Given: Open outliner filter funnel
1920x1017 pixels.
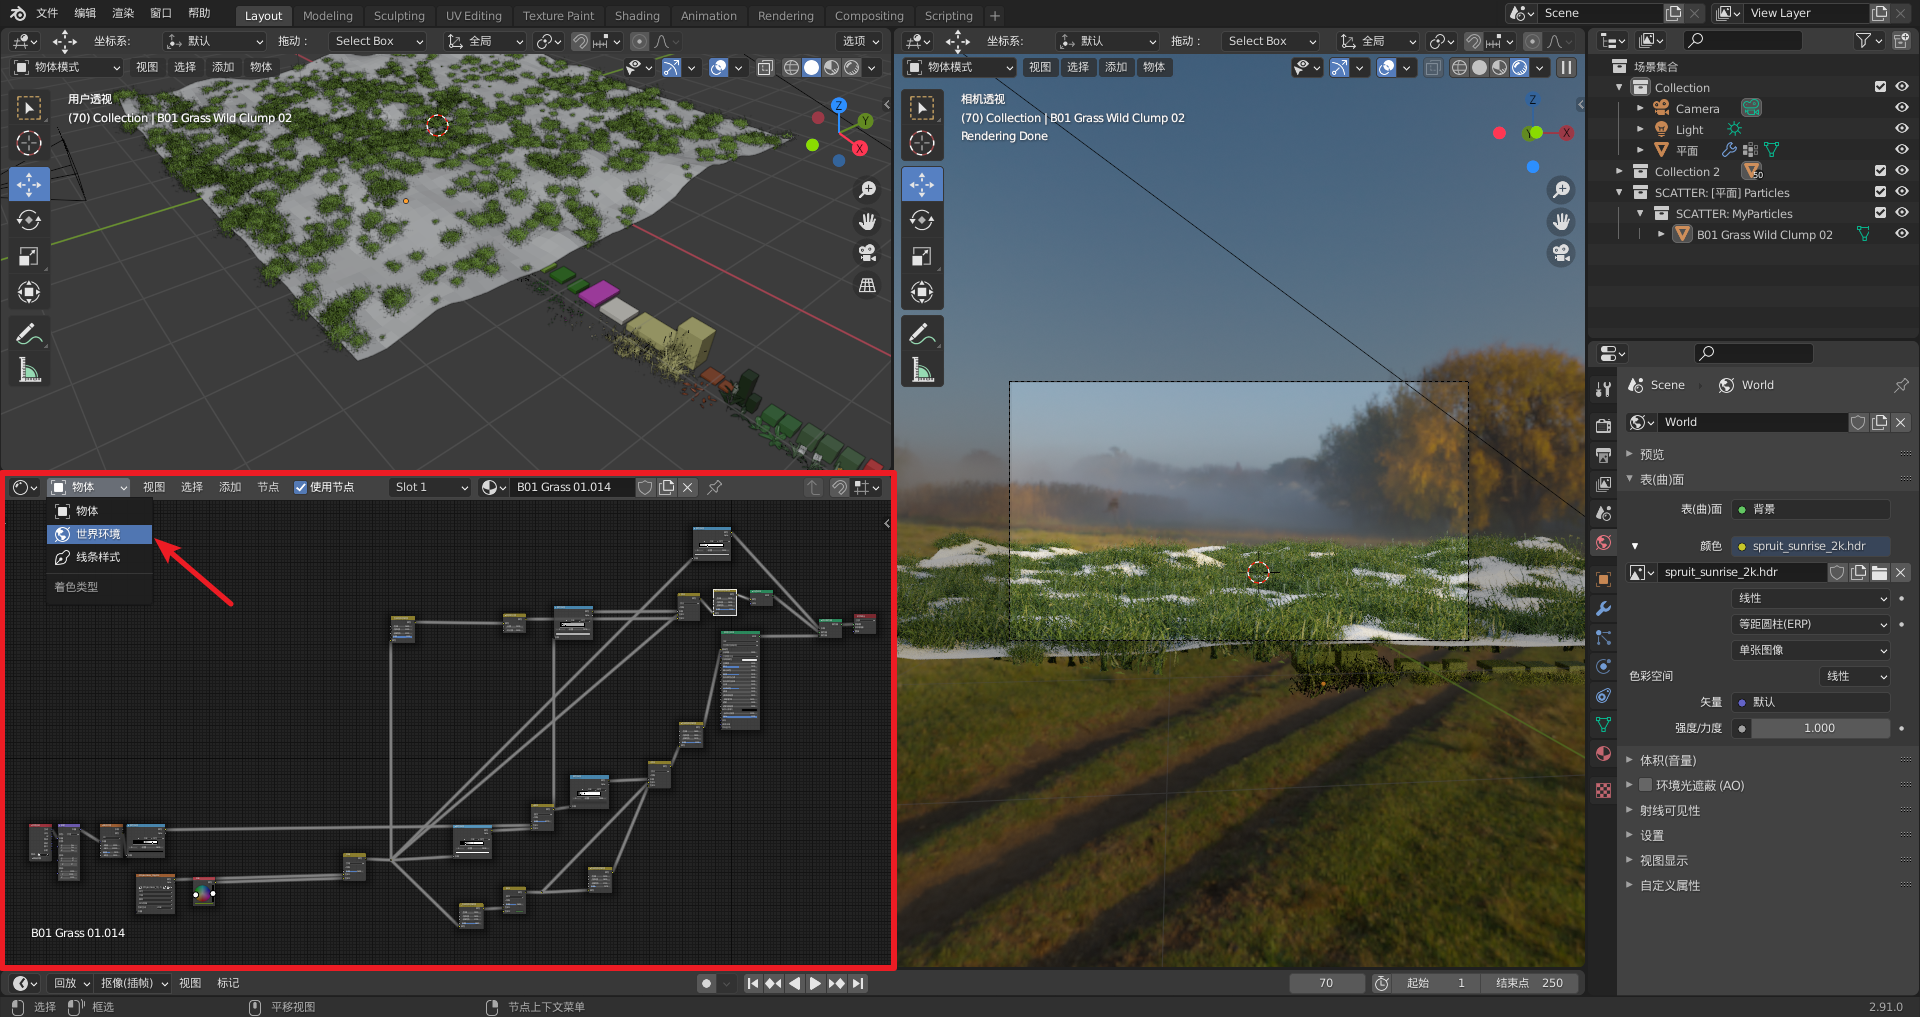Looking at the screenshot, I should (x=1867, y=40).
